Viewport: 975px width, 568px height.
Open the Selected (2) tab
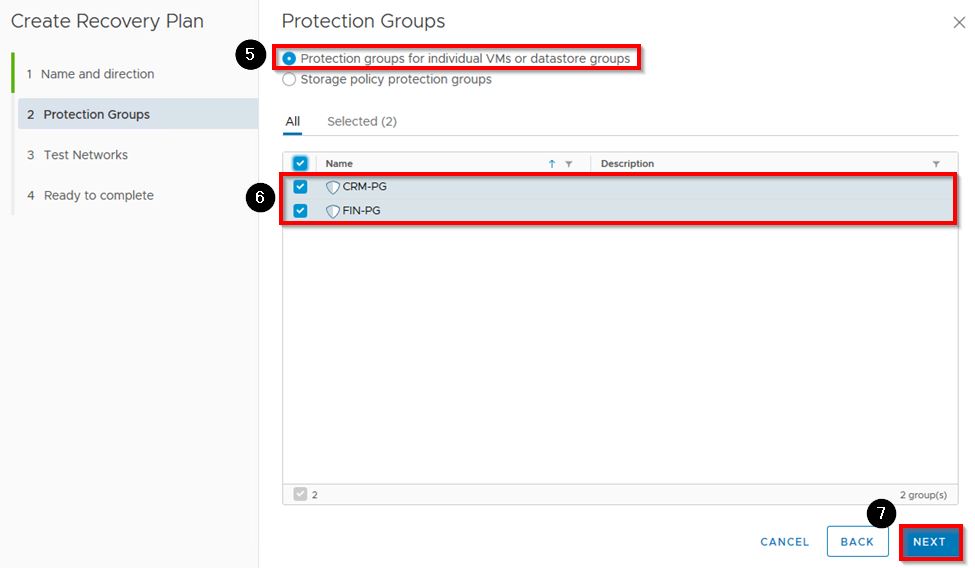(x=361, y=122)
